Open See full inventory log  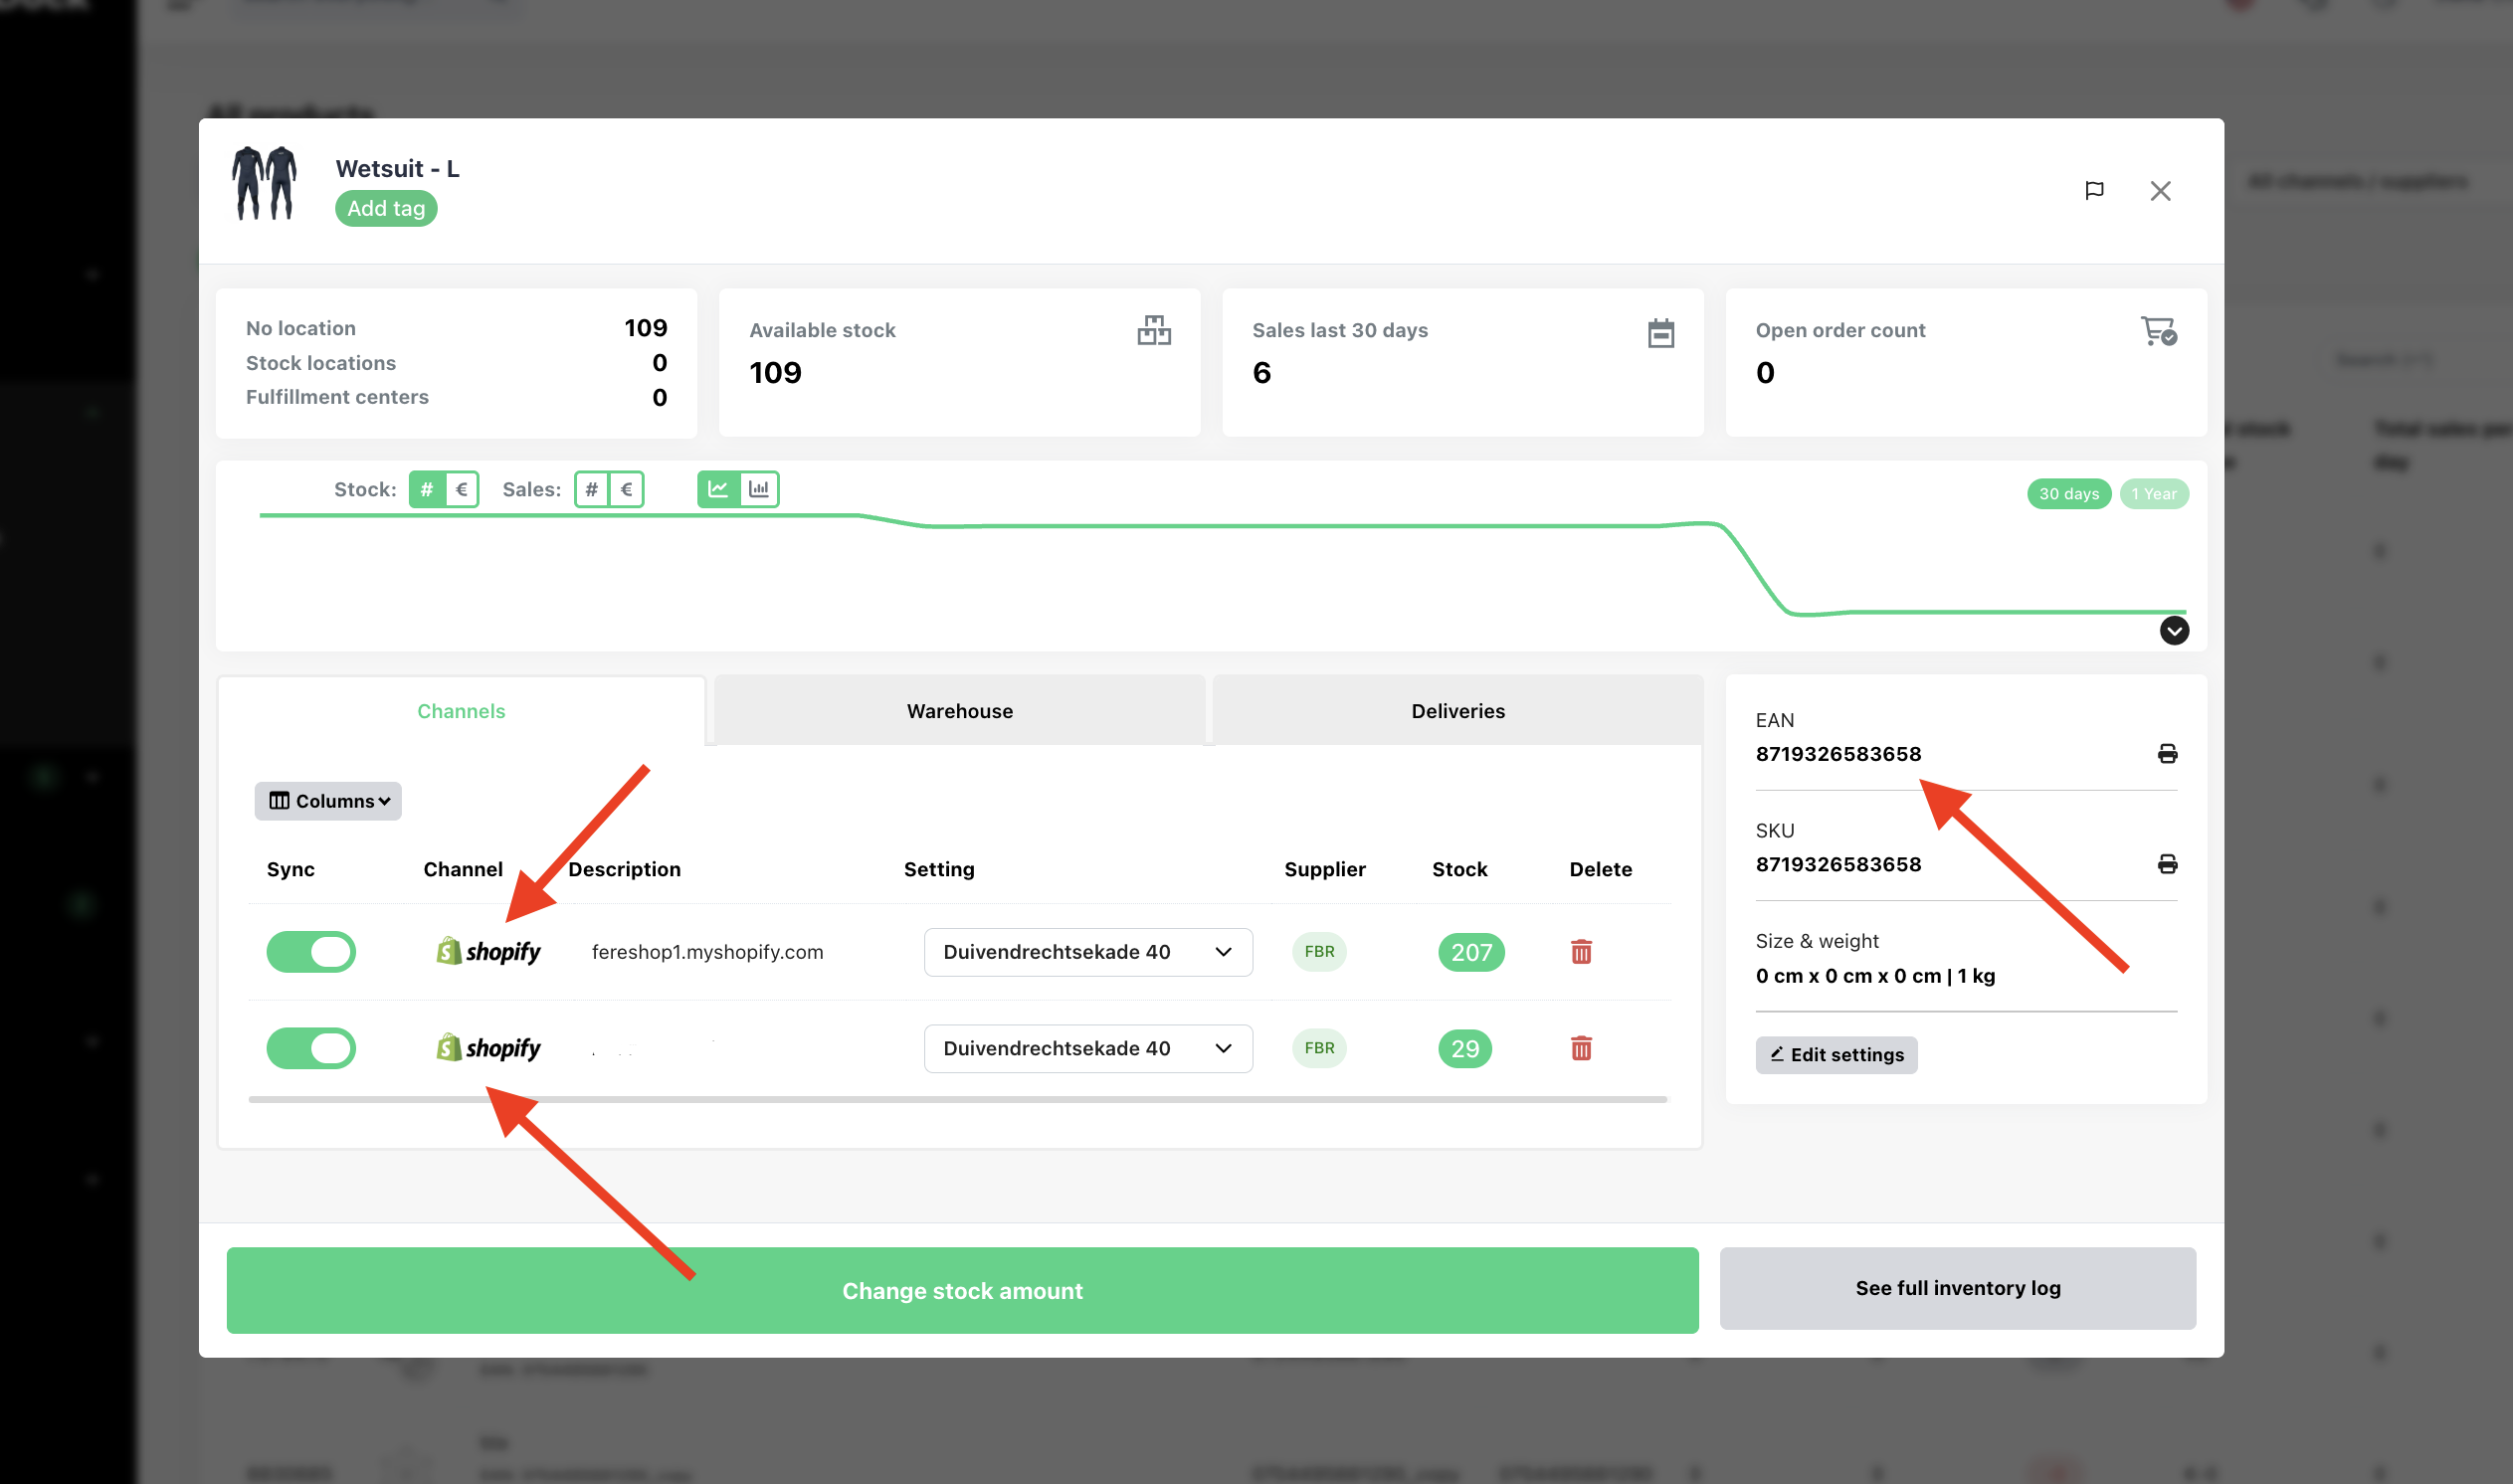click(1957, 1288)
